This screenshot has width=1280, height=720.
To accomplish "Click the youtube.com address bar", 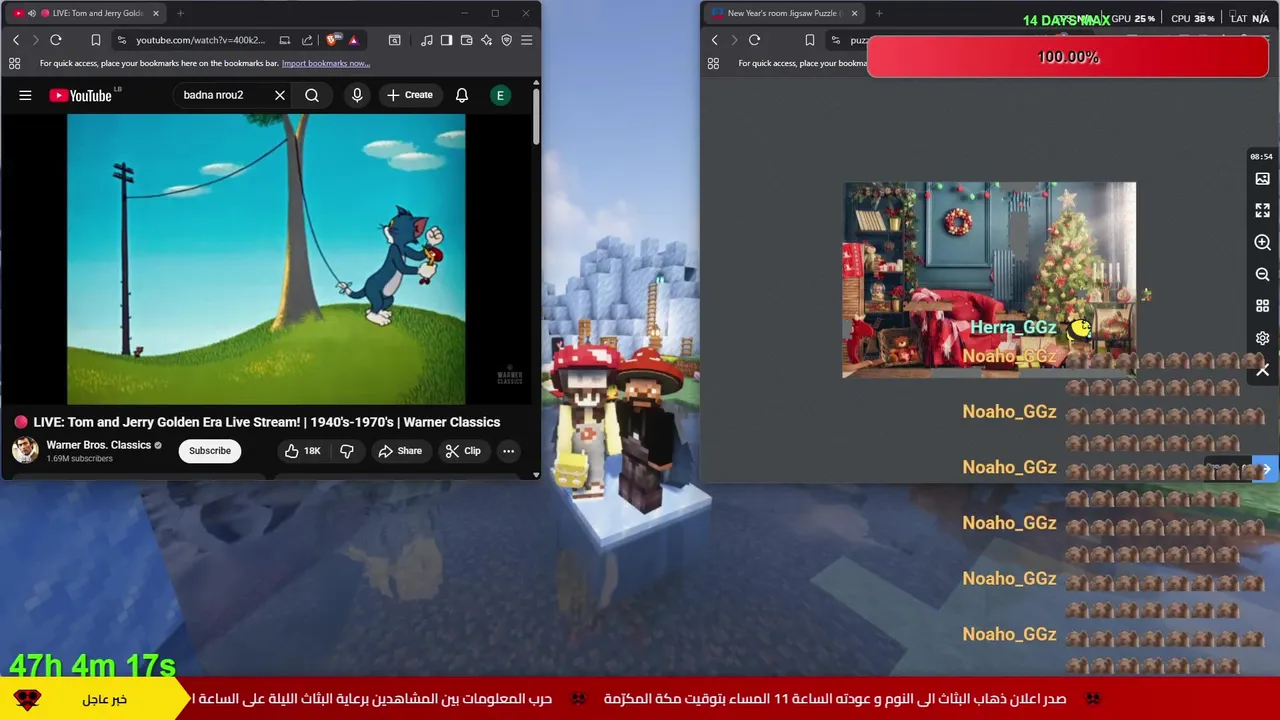I will [200, 40].
